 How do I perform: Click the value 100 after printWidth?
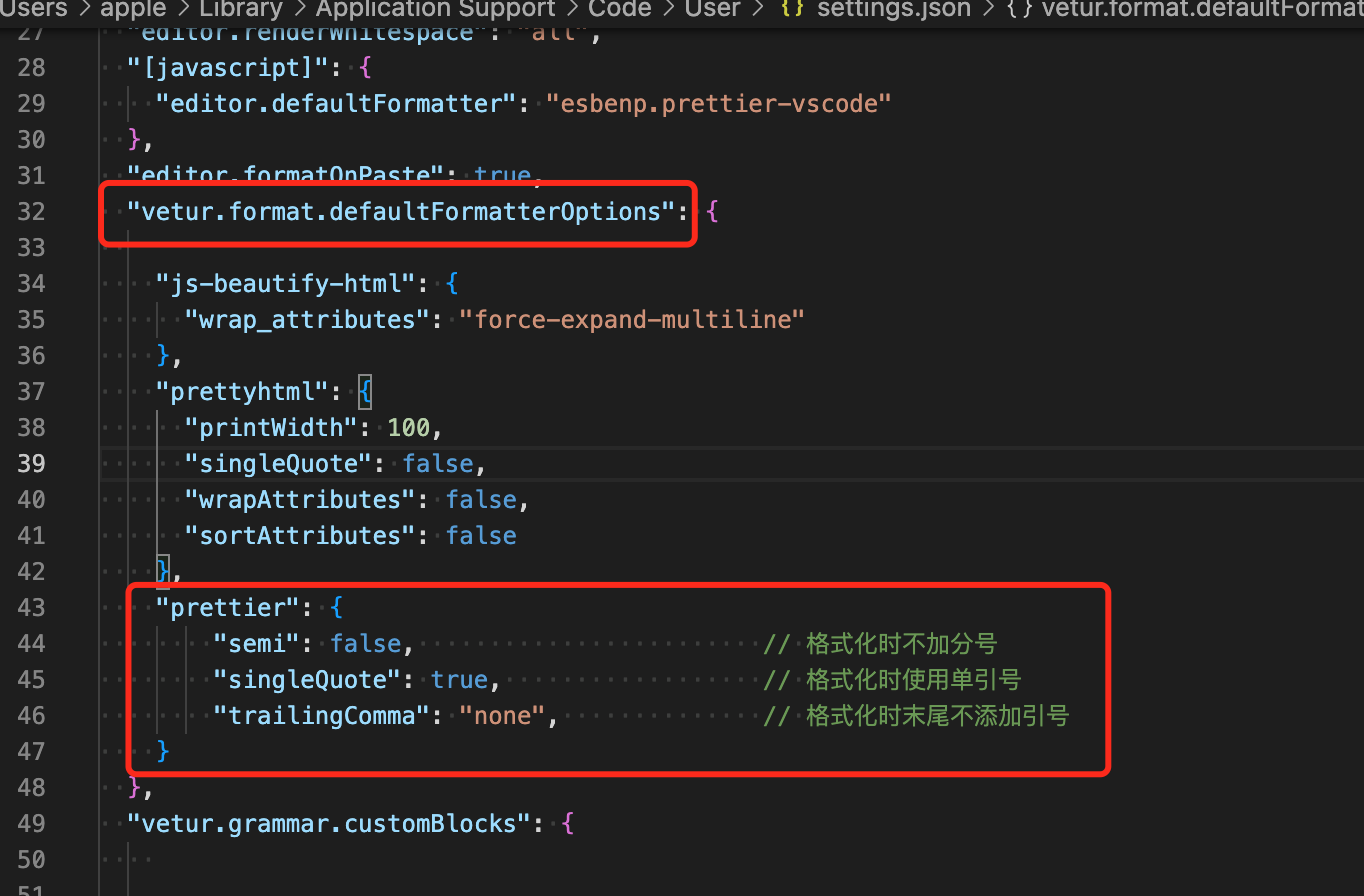tap(408, 428)
